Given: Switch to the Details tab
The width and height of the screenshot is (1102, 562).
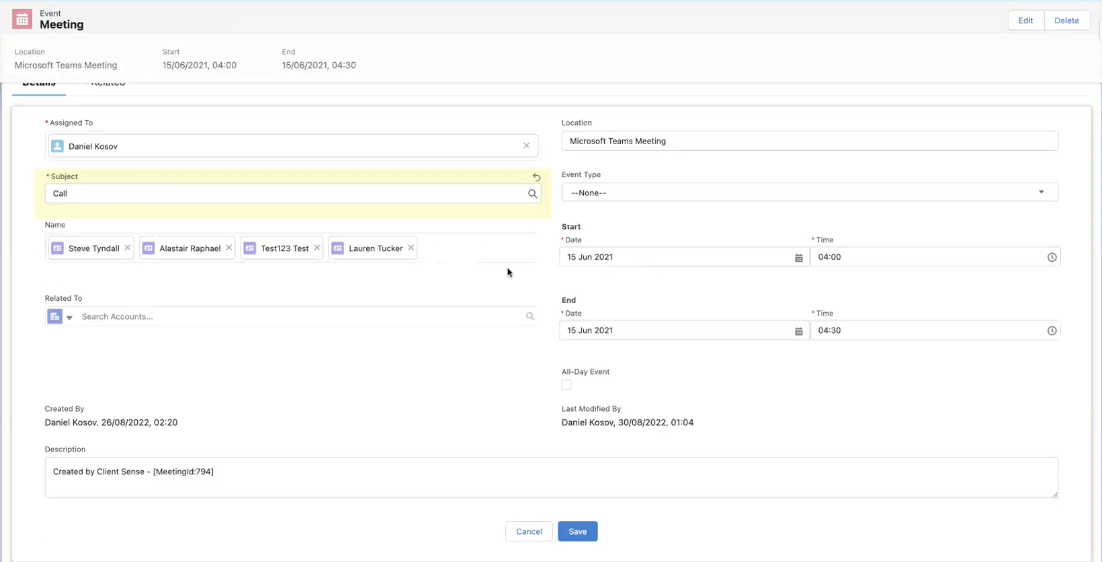Looking at the screenshot, I should click(x=39, y=84).
